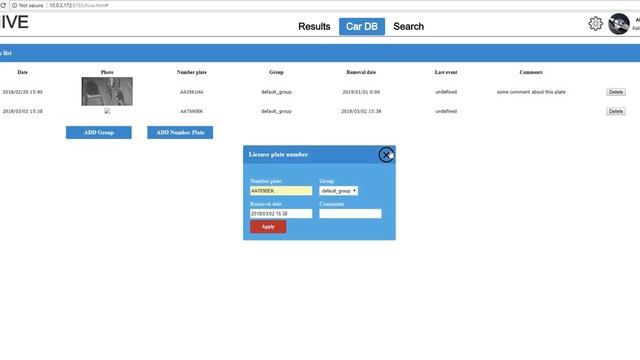Image resolution: width=640 pixels, height=360 pixels.
Task: Open the camera photo thumbnail for AA3561HA
Action: [107, 91]
